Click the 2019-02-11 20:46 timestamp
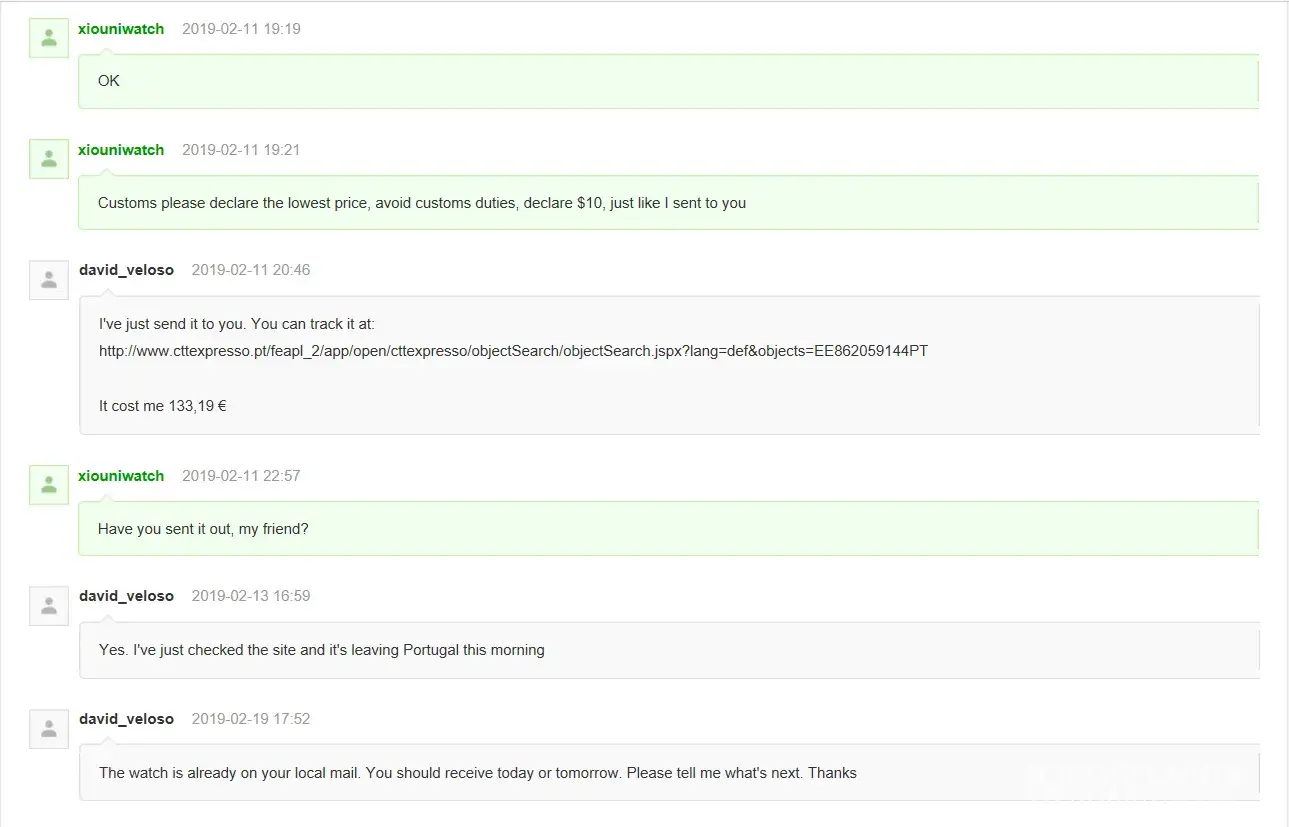This screenshot has height=827, width=1289. (x=251, y=270)
